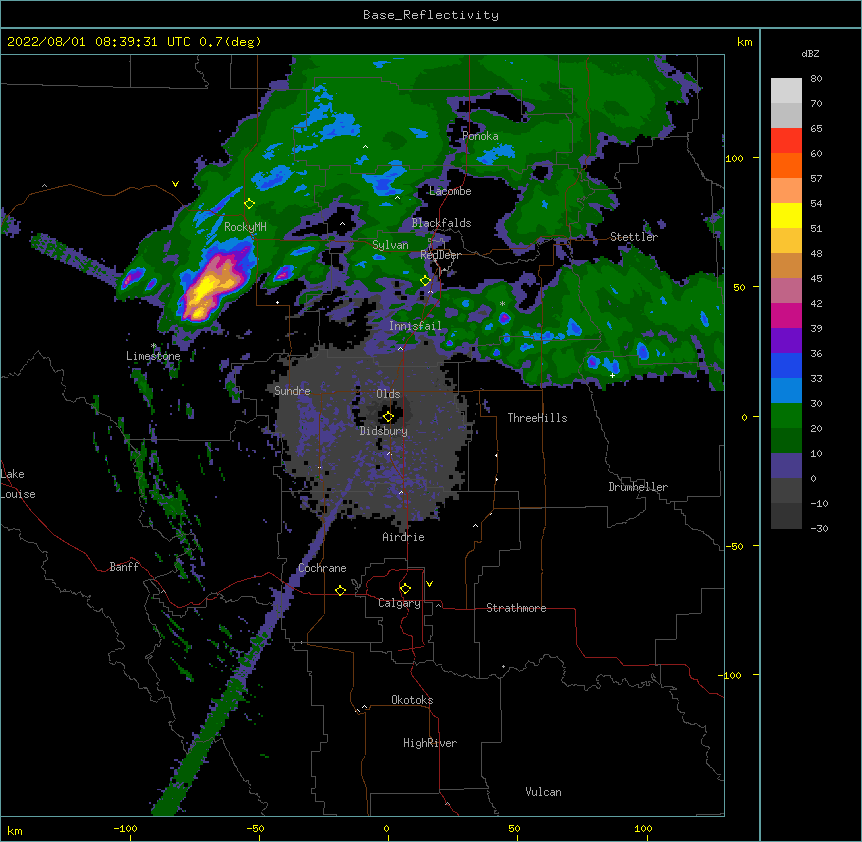
Task: Click the white asterisk east of Innisfail
Action: pos(502,304)
